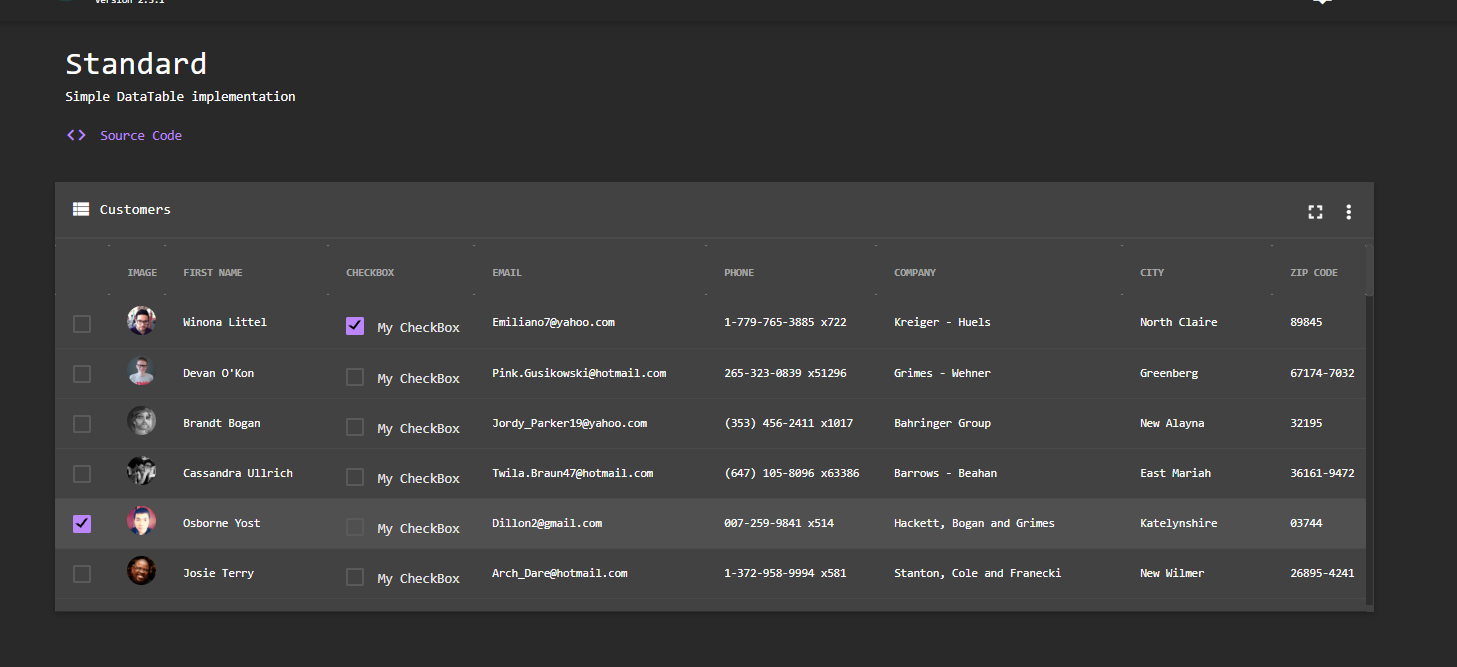Click company Kreiger - Huels
This screenshot has height=667, width=1457.
(x=942, y=322)
